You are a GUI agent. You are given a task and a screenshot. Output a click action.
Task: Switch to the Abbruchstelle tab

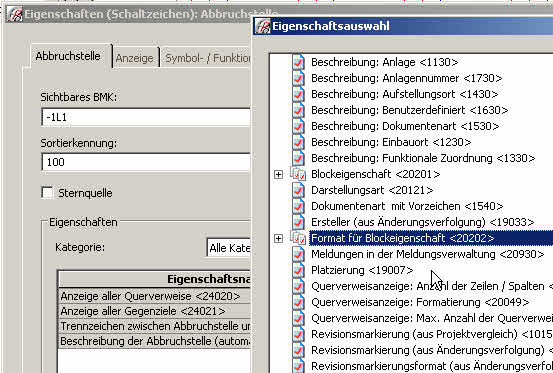(68, 56)
